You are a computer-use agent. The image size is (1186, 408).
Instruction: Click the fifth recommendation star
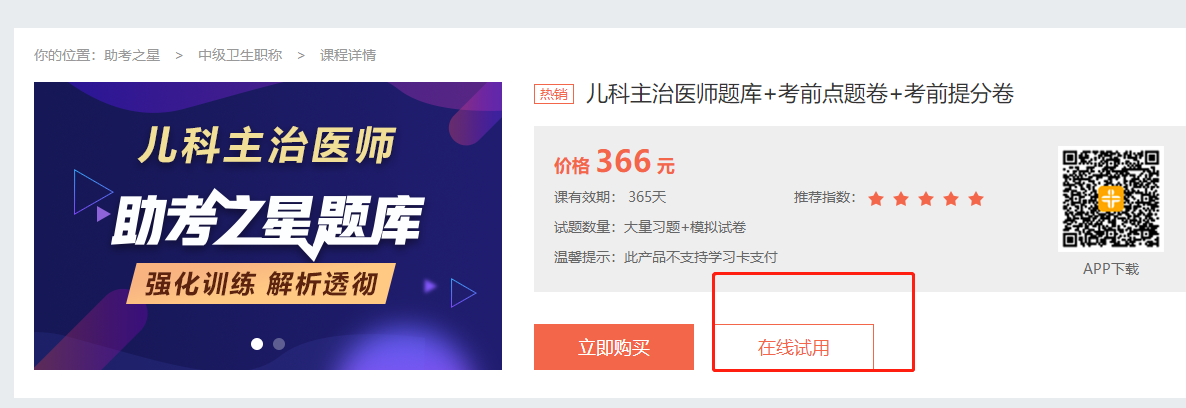point(976,199)
